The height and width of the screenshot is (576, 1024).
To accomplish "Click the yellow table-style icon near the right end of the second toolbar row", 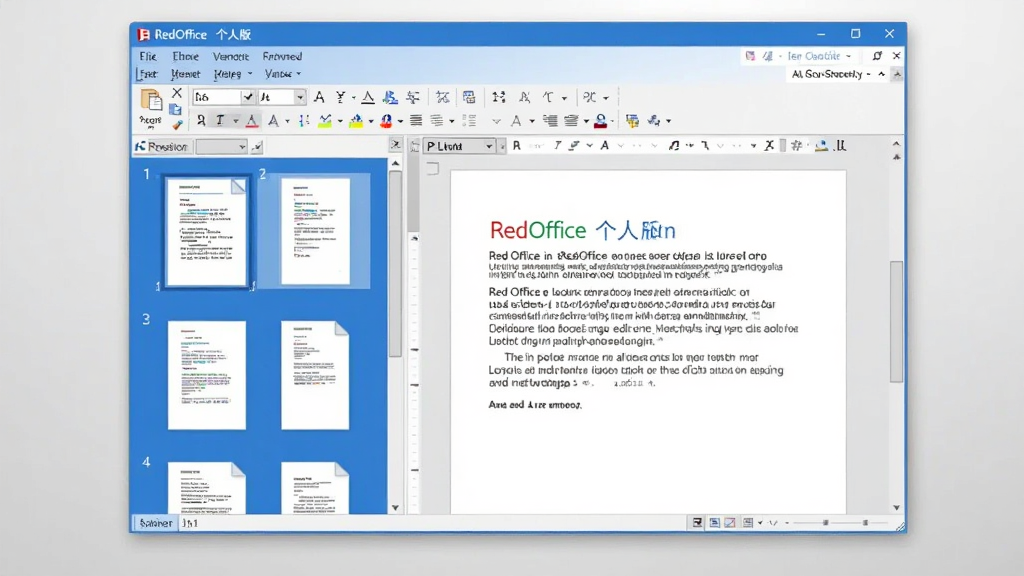I will [x=632, y=121].
